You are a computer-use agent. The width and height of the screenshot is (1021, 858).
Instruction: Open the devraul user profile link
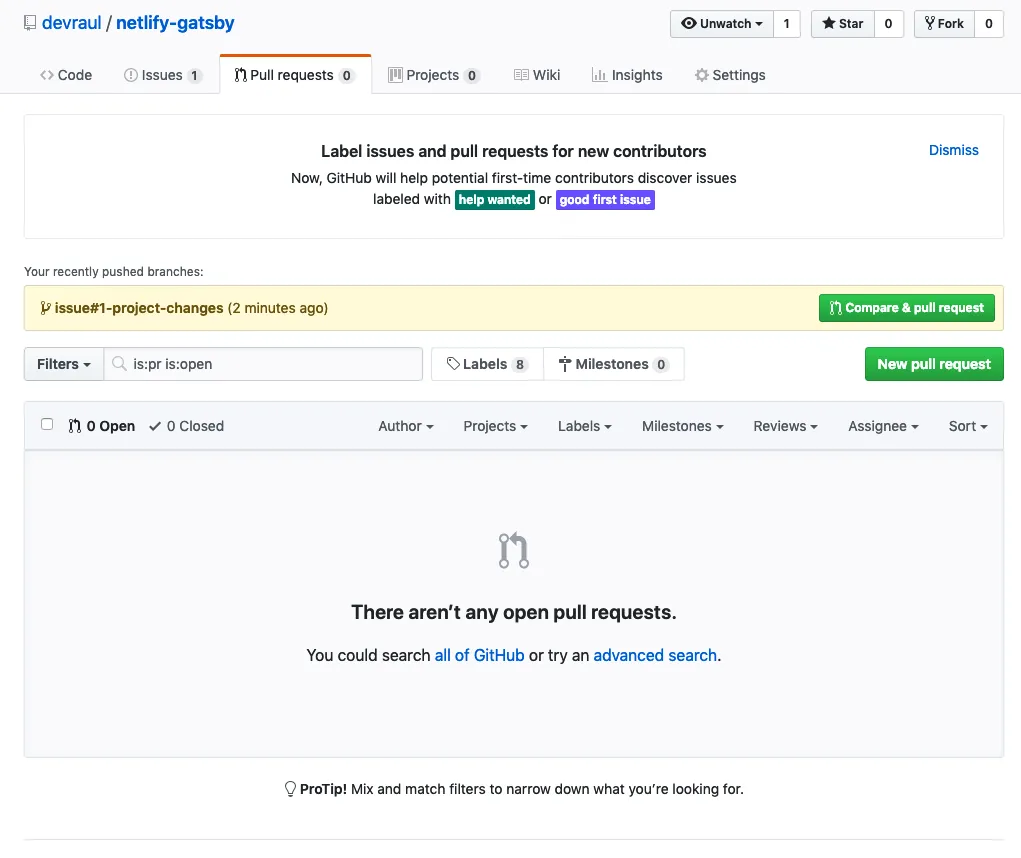click(x=72, y=23)
